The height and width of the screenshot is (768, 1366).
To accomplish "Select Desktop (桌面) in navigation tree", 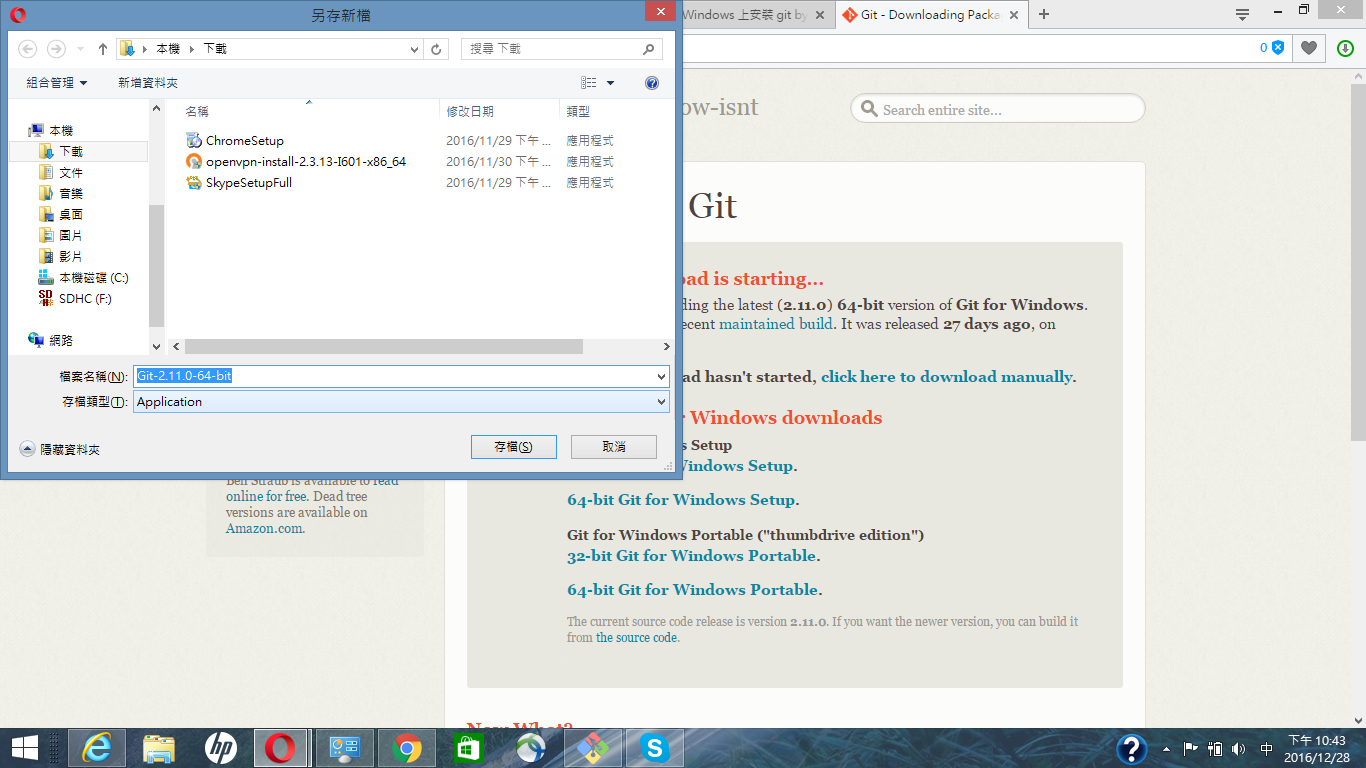I will click(71, 215).
